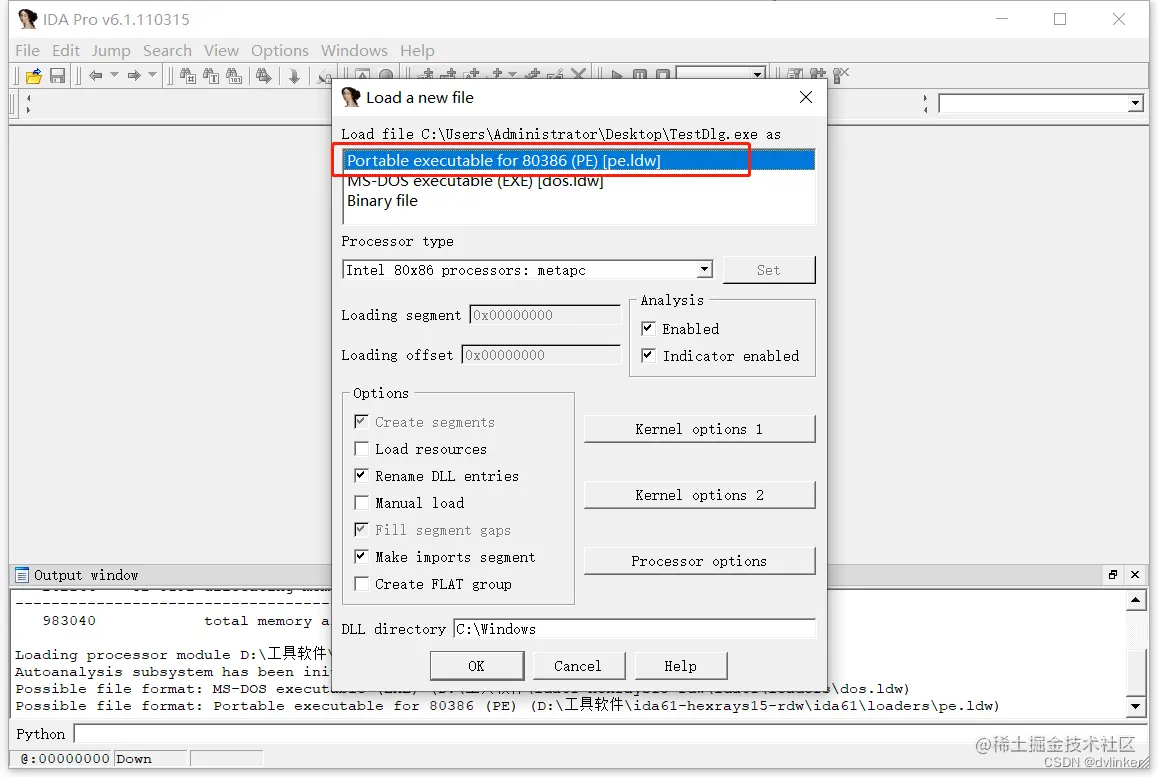Expand the Jump forward history arrow
The height and width of the screenshot is (777, 1158).
pos(152,75)
